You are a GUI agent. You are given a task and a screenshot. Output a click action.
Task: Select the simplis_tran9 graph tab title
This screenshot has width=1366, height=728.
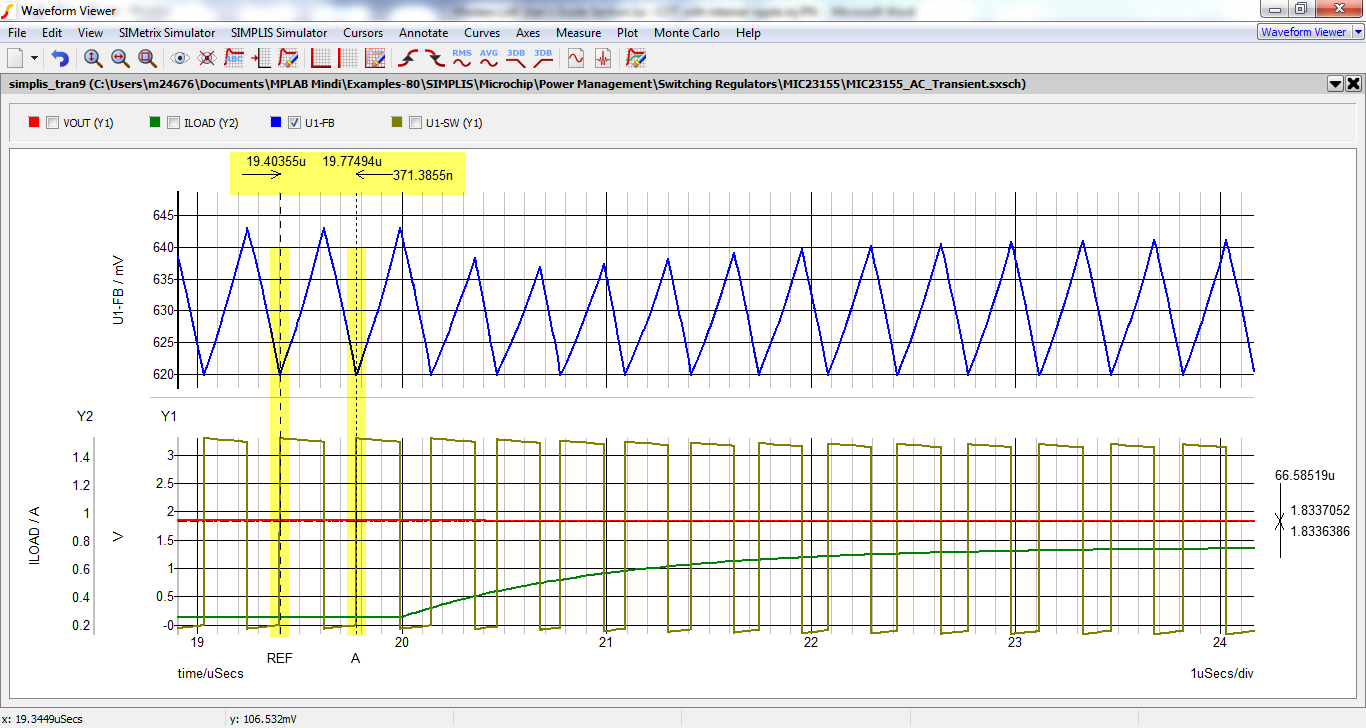click(518, 84)
